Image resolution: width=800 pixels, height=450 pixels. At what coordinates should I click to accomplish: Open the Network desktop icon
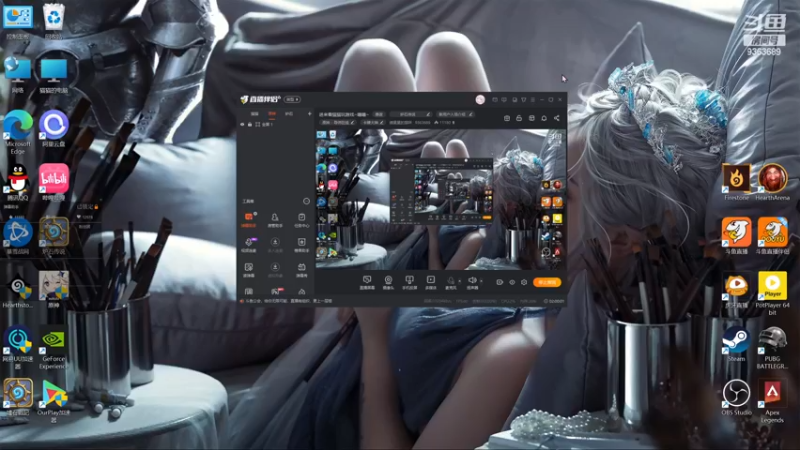tap(18, 75)
